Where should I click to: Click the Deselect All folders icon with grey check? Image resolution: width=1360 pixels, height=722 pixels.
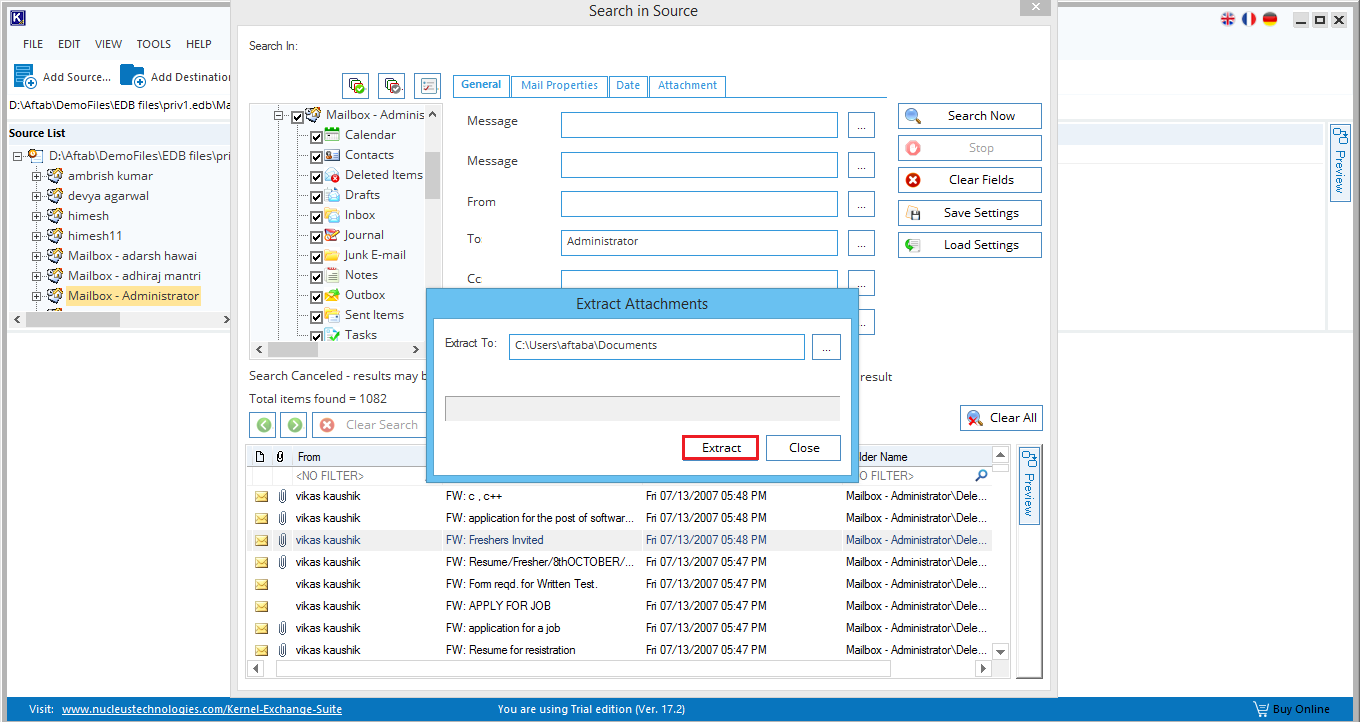point(392,85)
